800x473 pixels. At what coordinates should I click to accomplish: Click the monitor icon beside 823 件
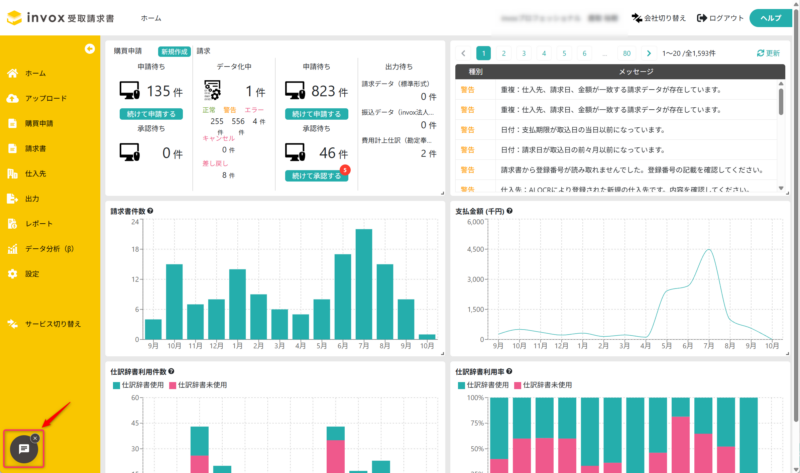coord(295,90)
